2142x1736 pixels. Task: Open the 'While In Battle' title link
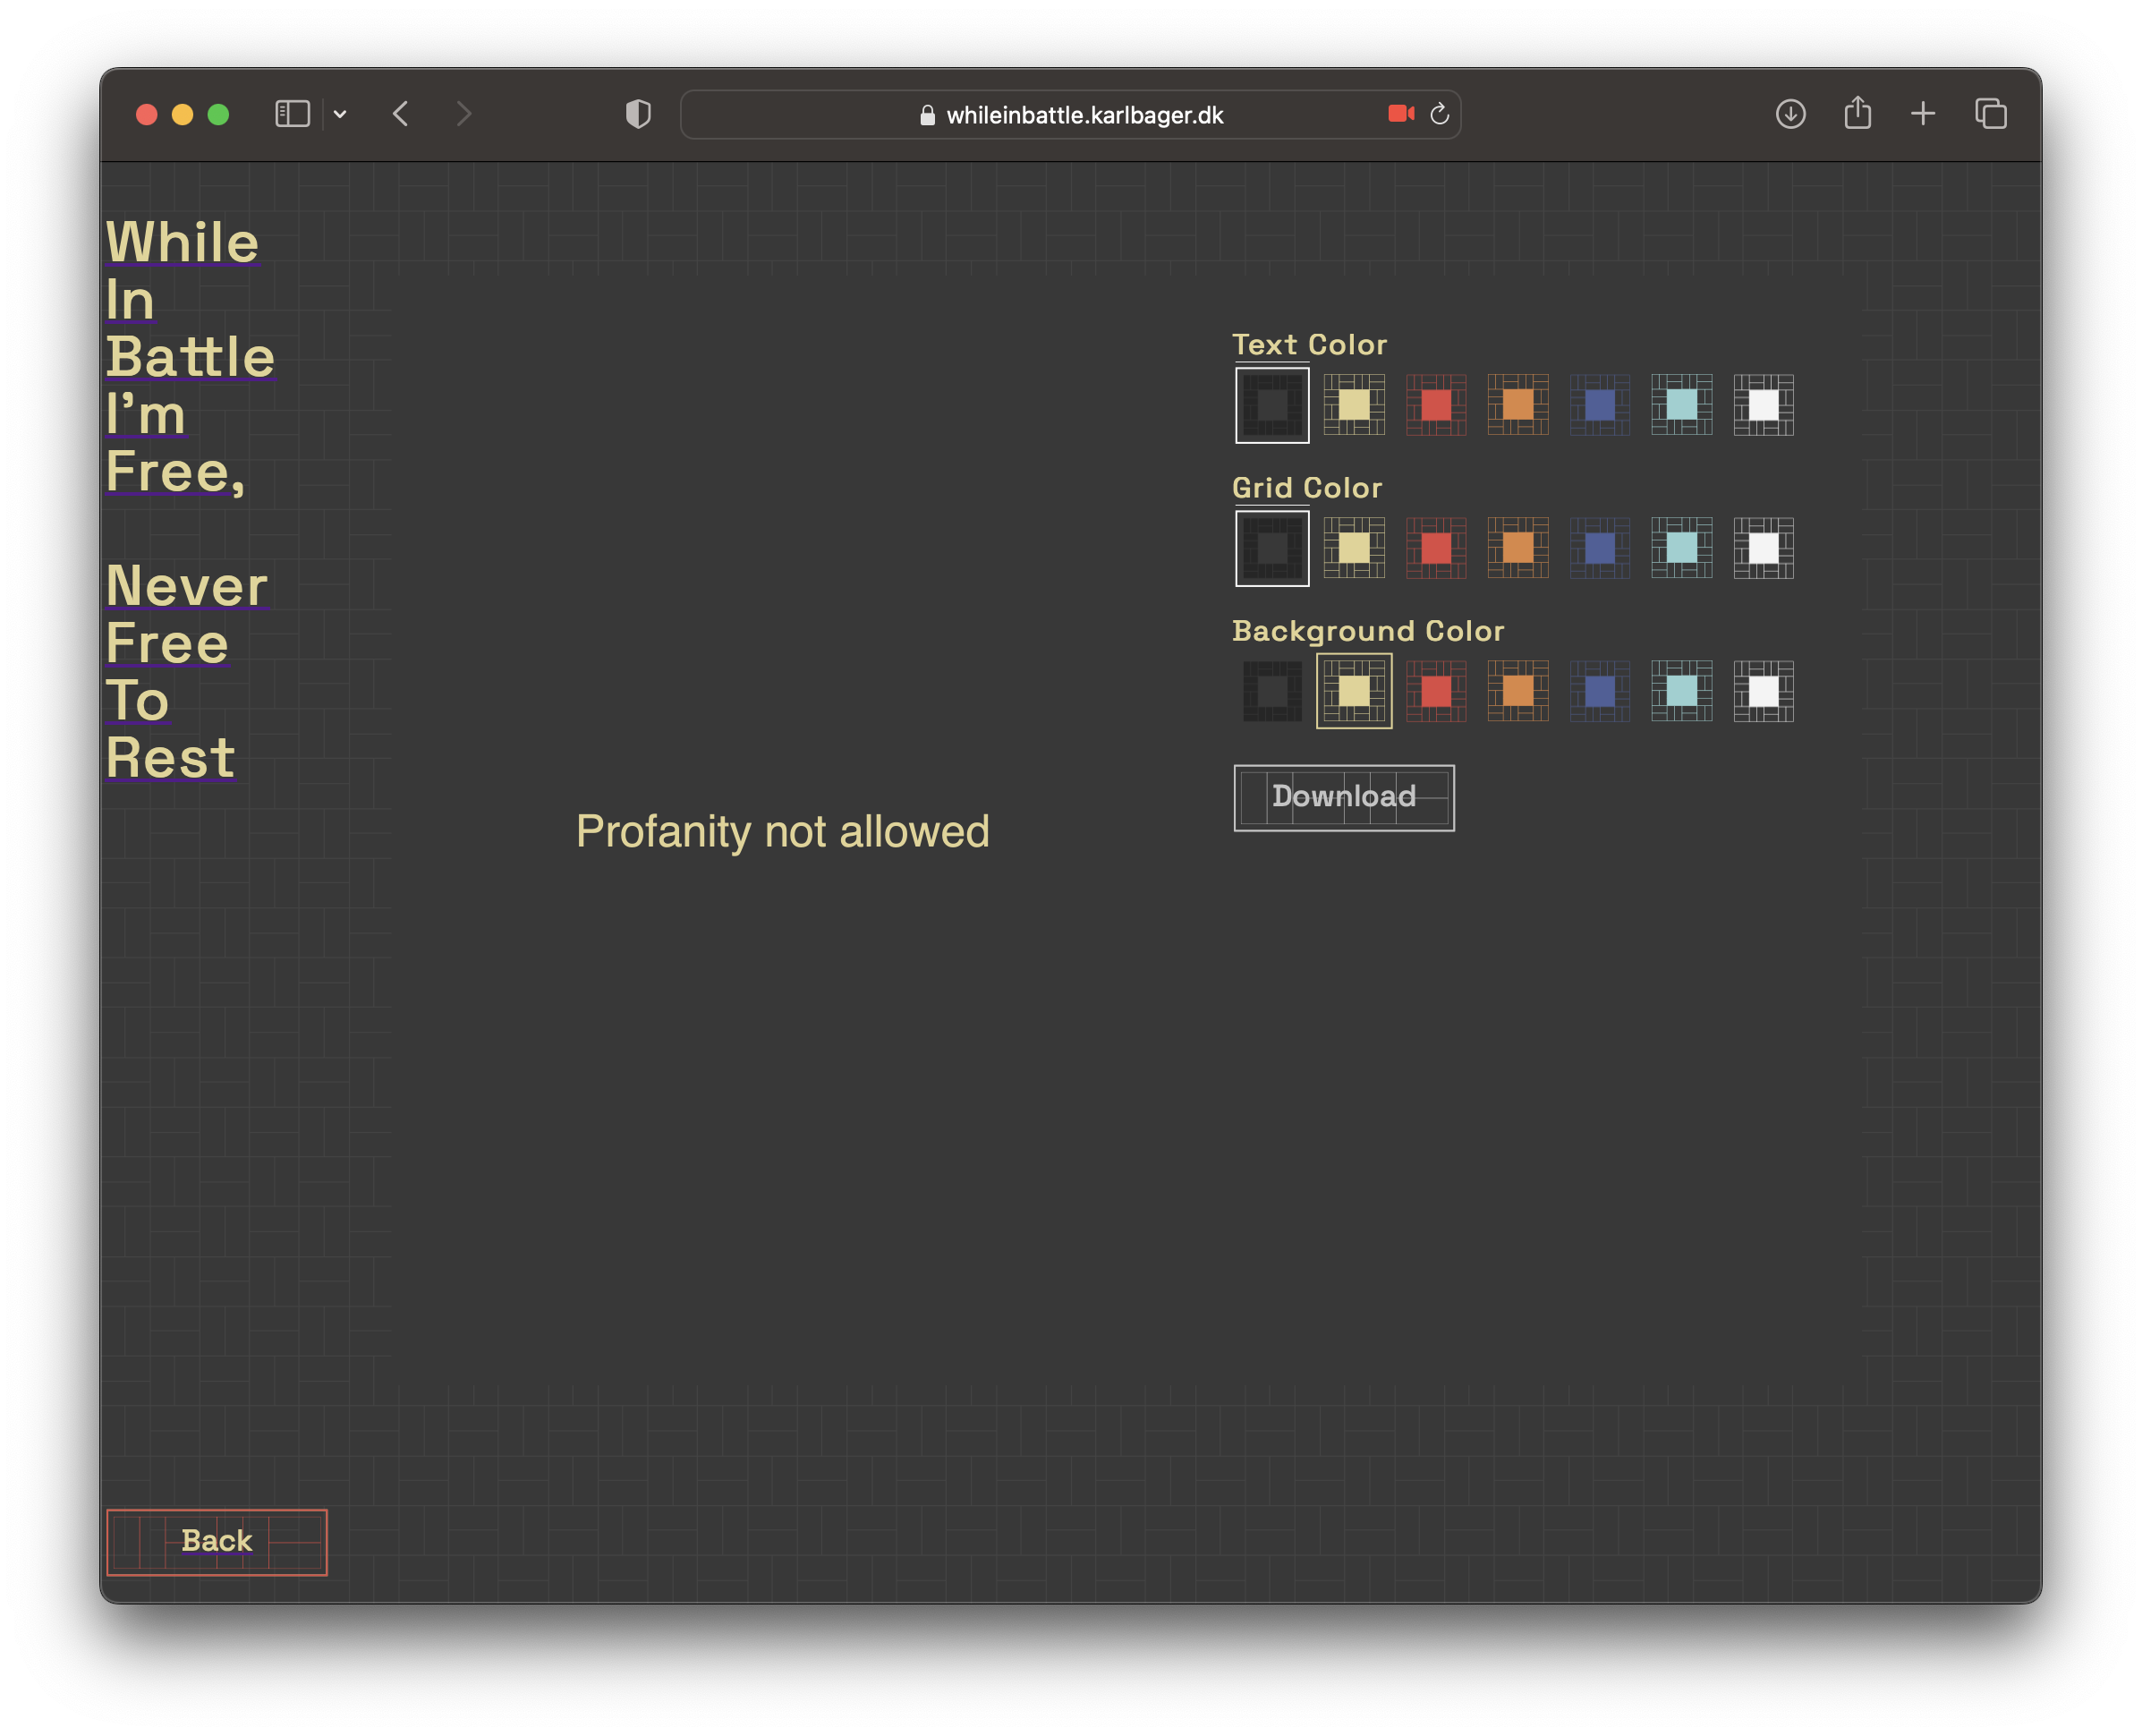pyautogui.click(x=182, y=243)
